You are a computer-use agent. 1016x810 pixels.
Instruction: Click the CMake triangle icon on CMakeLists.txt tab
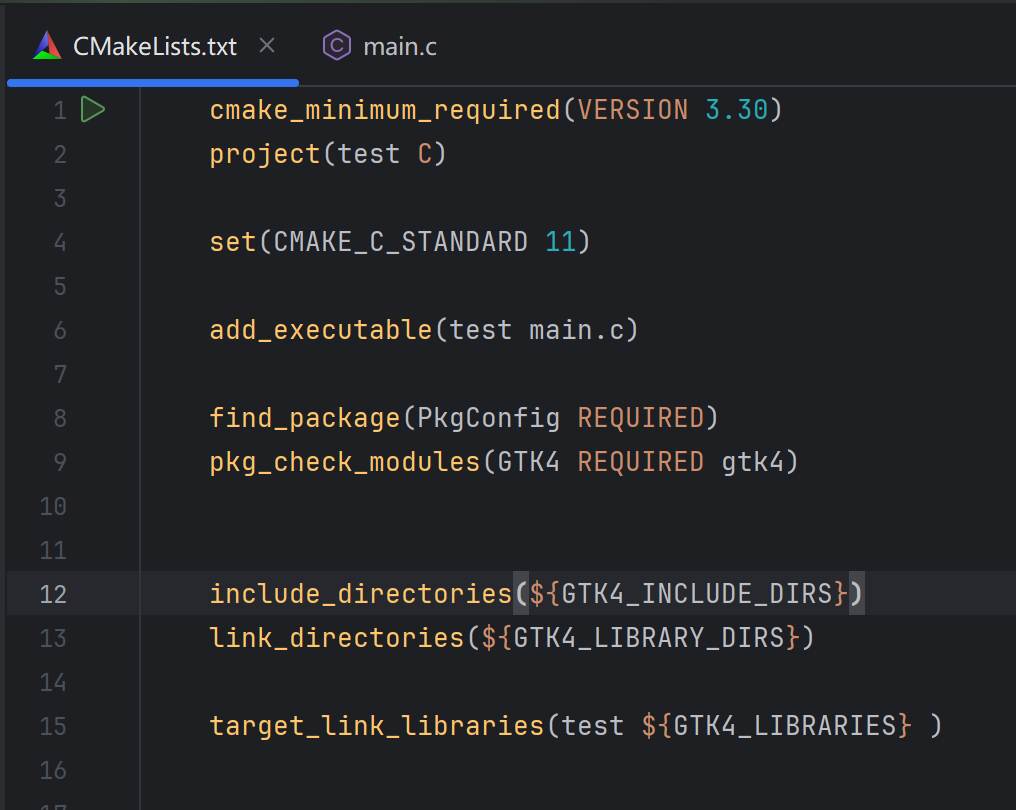(x=46, y=46)
